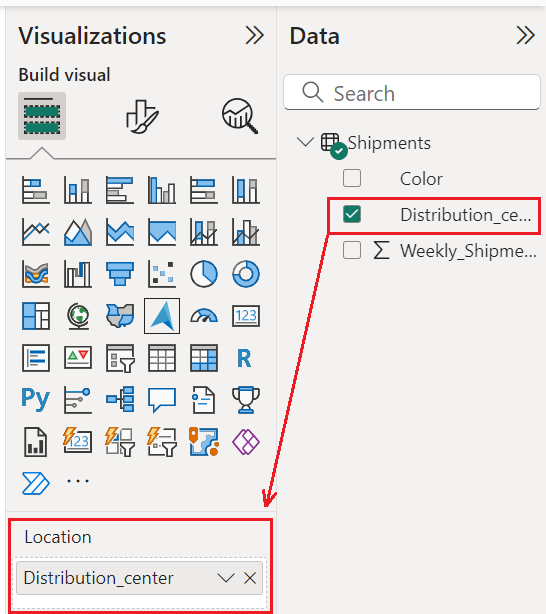The height and width of the screenshot is (614, 546).
Task: Select the Stacked column chart visual
Action: [78, 190]
